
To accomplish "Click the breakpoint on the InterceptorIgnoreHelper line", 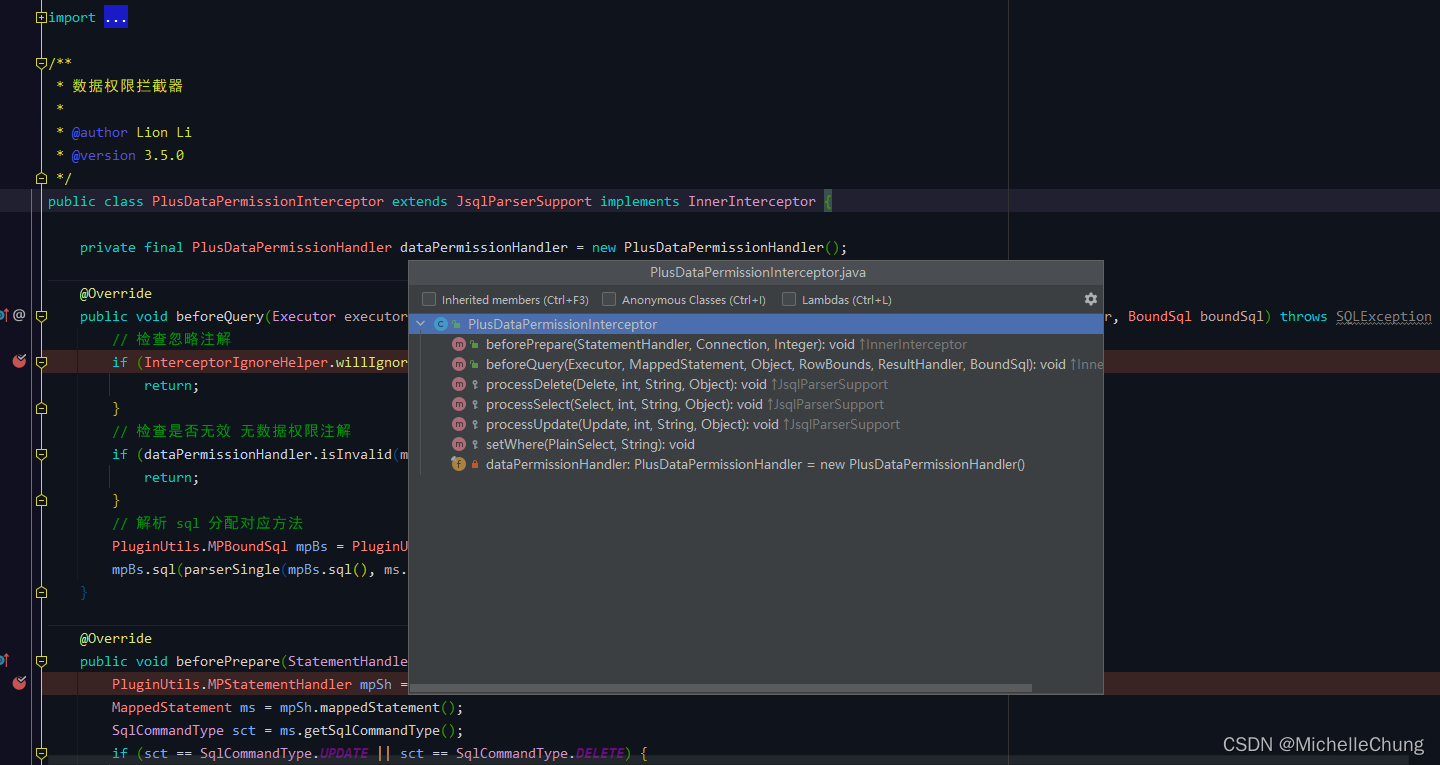I will [19, 361].
